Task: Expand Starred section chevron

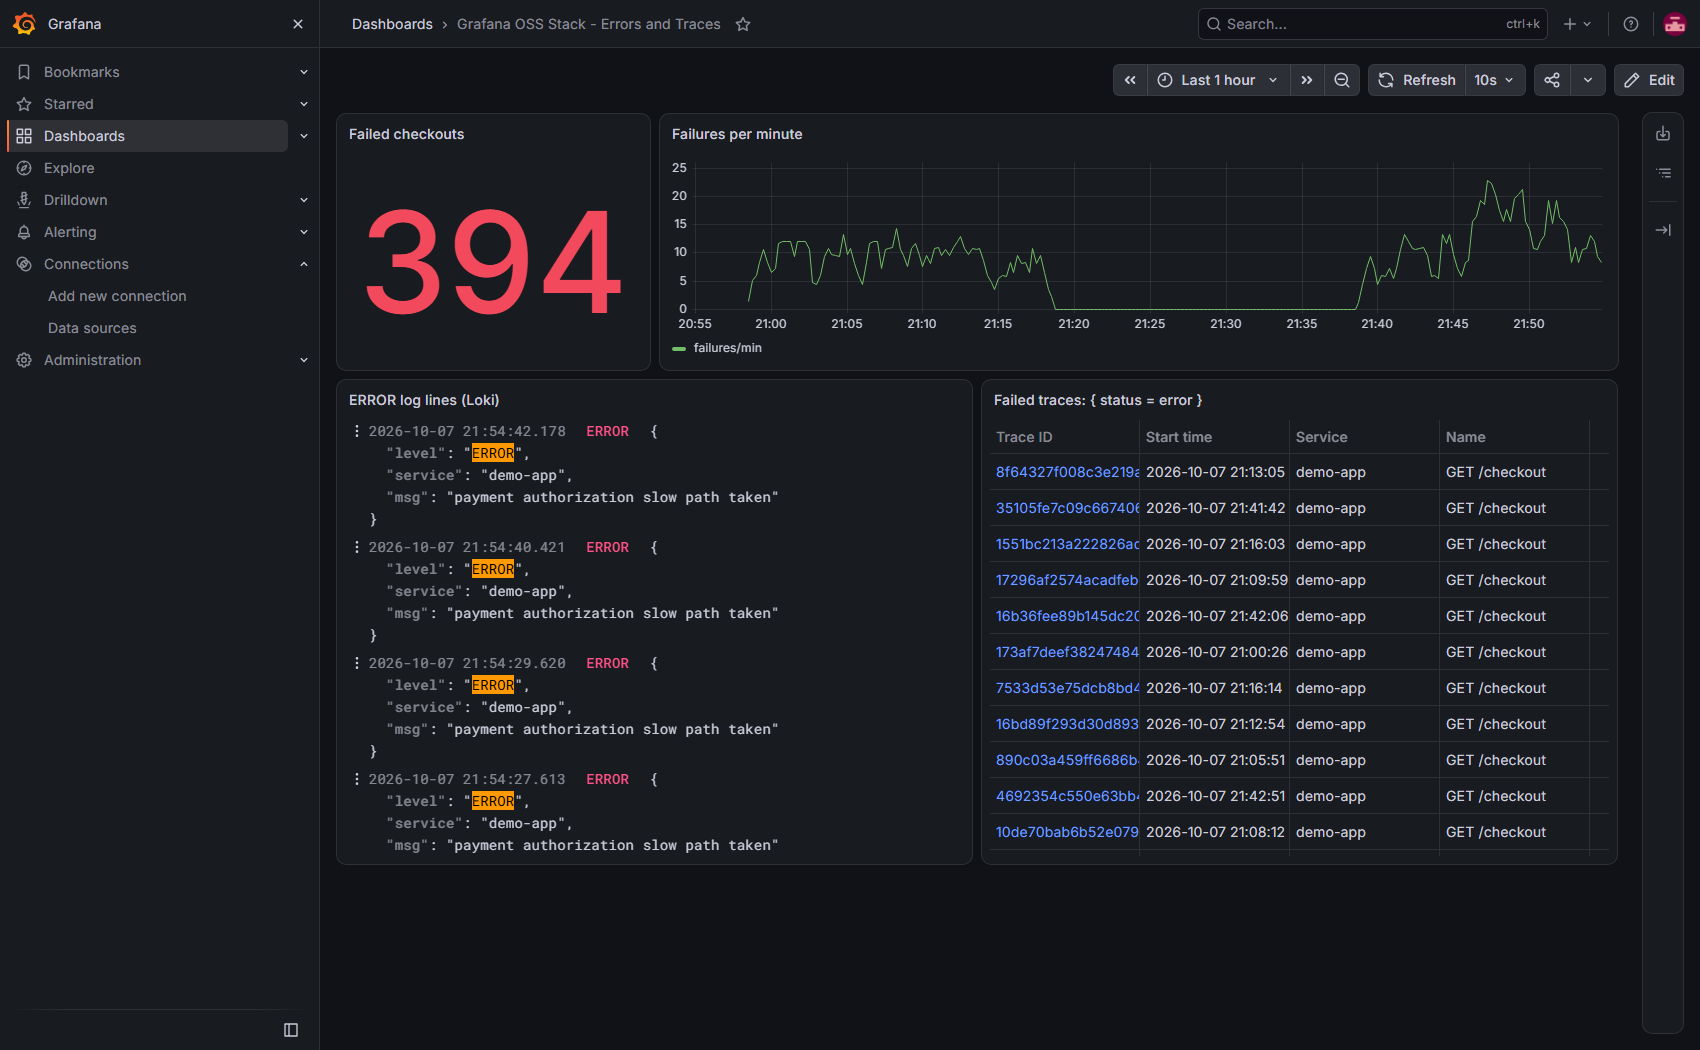Action: click(x=304, y=104)
